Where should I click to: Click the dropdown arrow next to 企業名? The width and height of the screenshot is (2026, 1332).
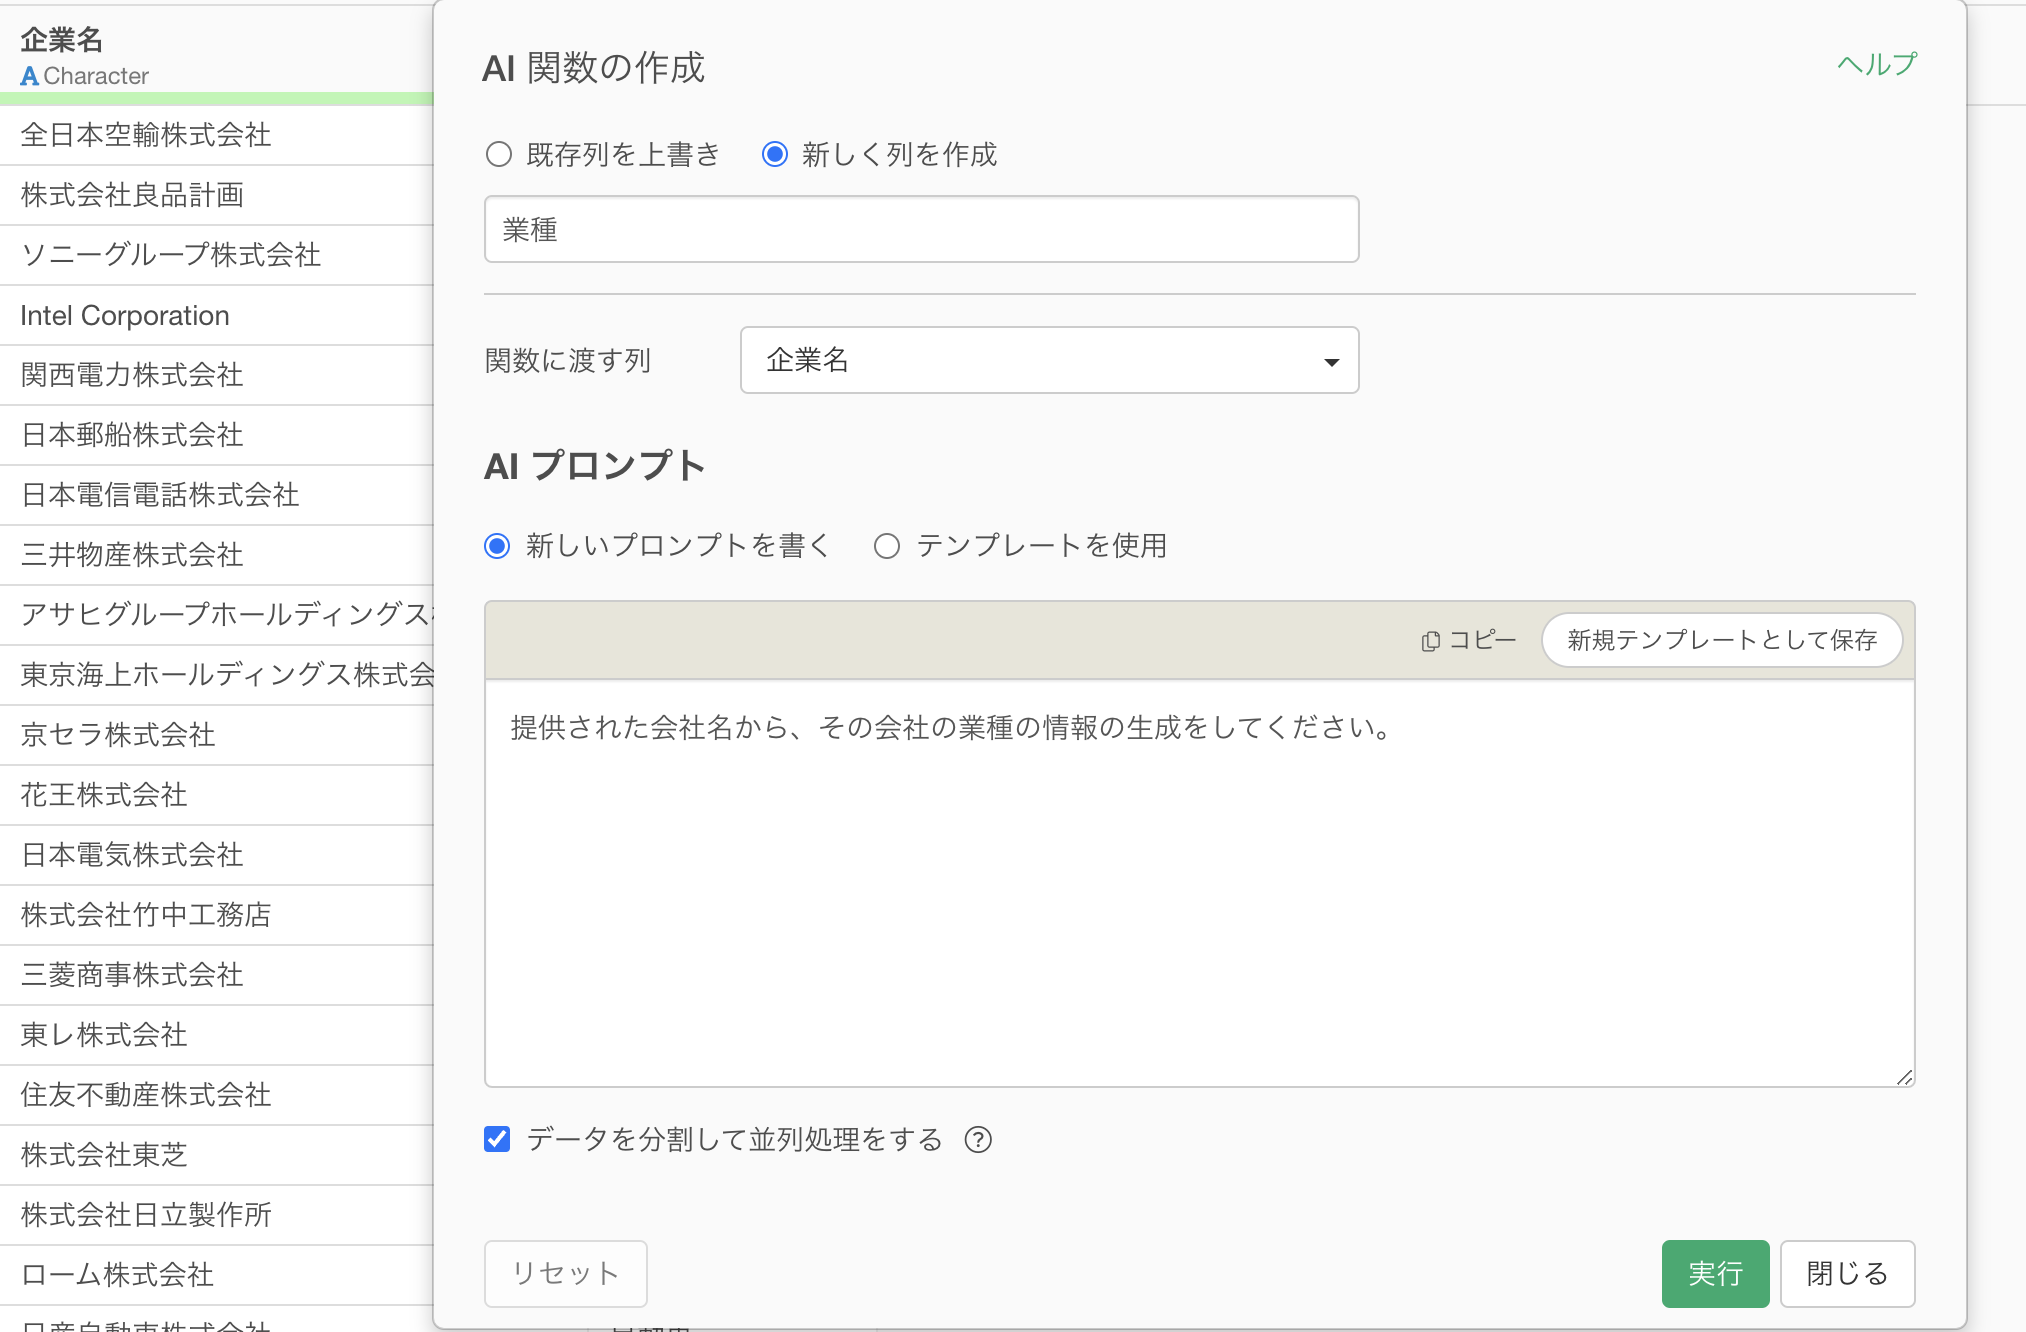tap(1331, 362)
